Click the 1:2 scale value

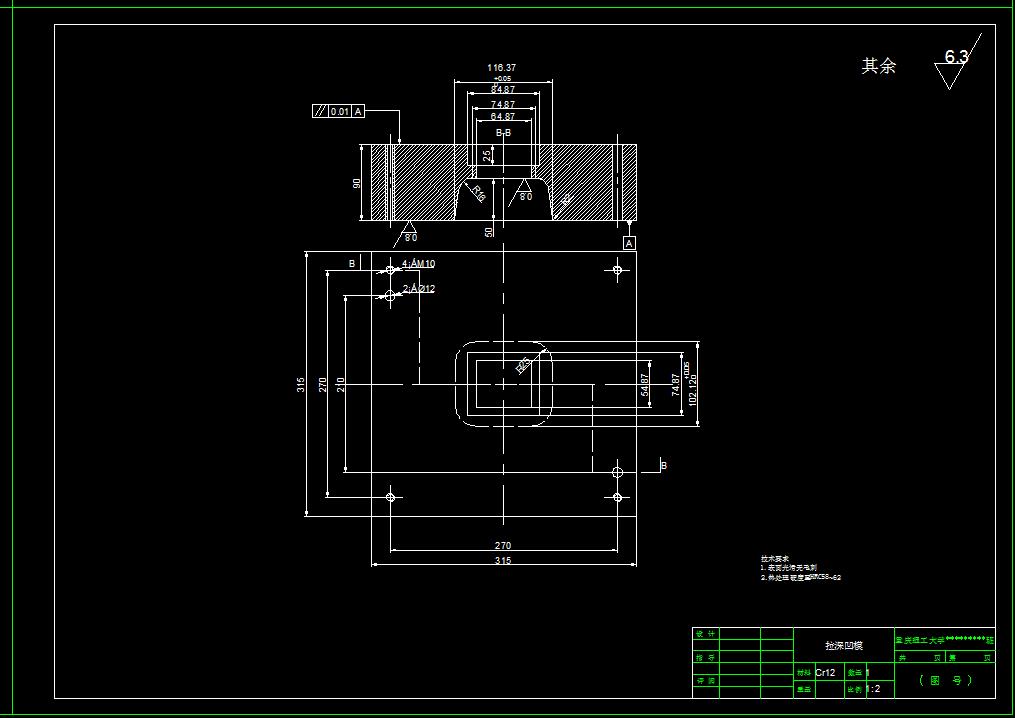(873, 689)
